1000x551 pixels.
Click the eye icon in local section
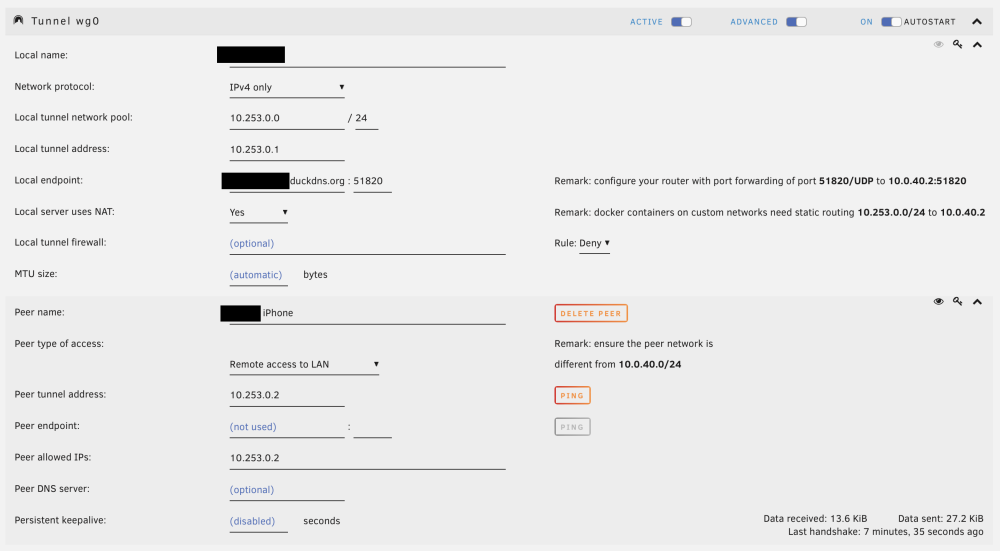(x=938, y=44)
